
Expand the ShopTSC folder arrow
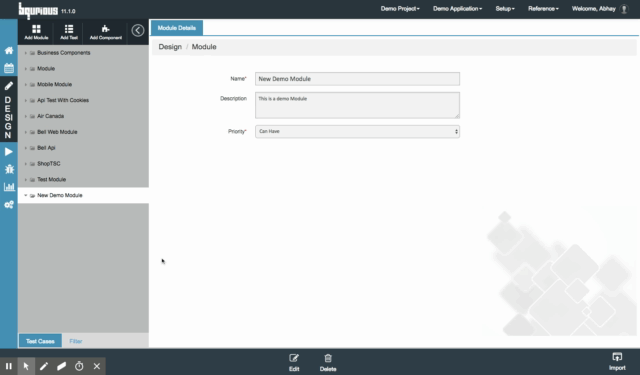click(x=25, y=164)
